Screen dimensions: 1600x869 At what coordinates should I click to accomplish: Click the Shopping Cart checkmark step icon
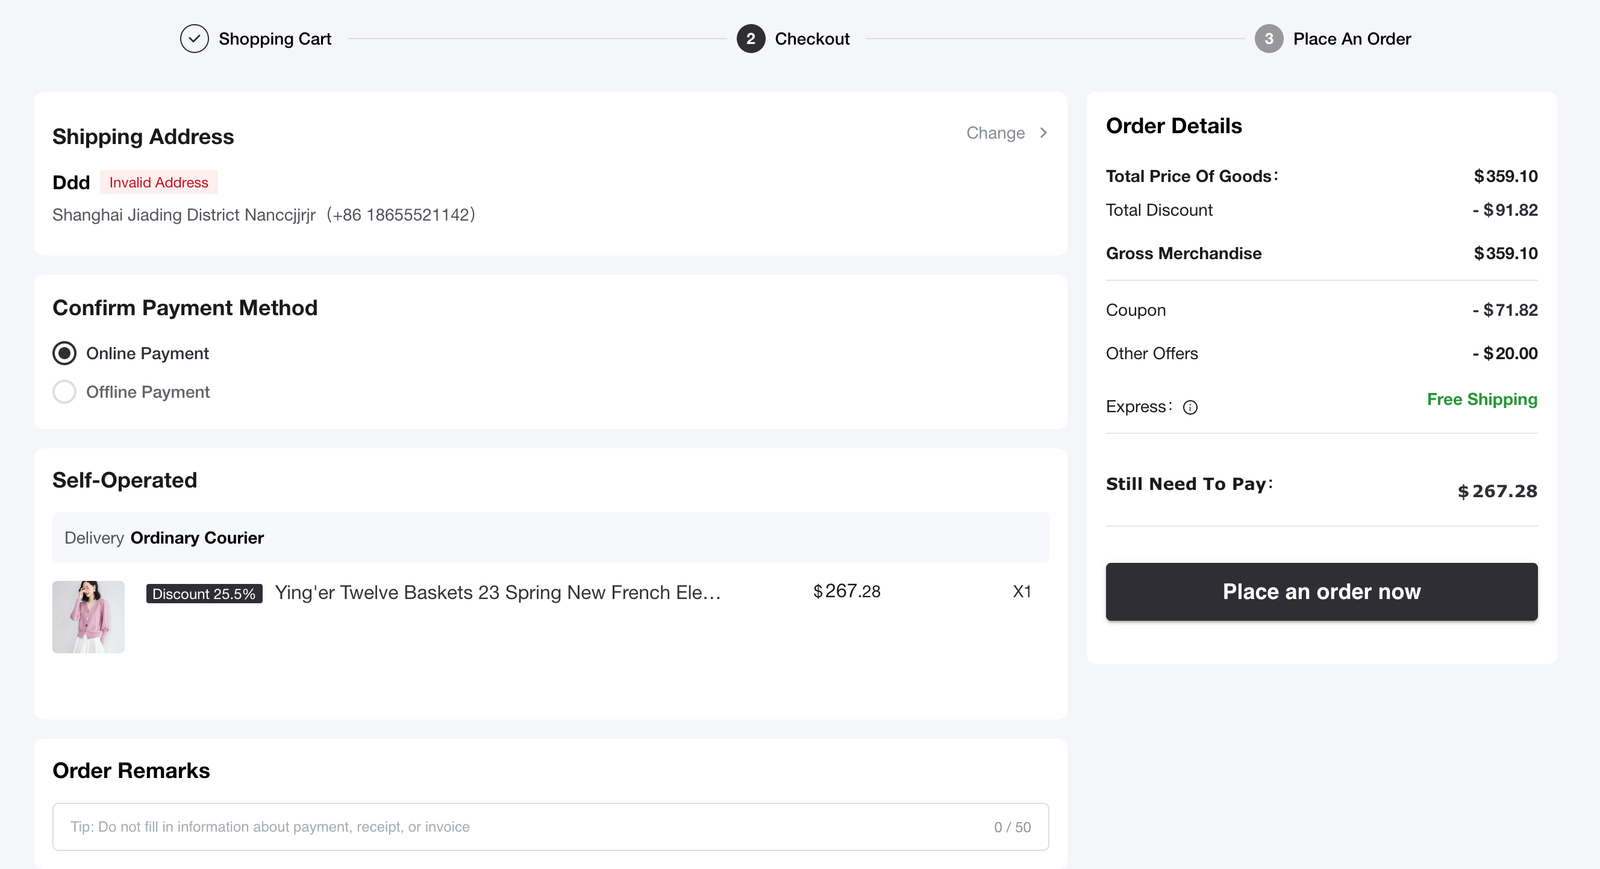194,39
